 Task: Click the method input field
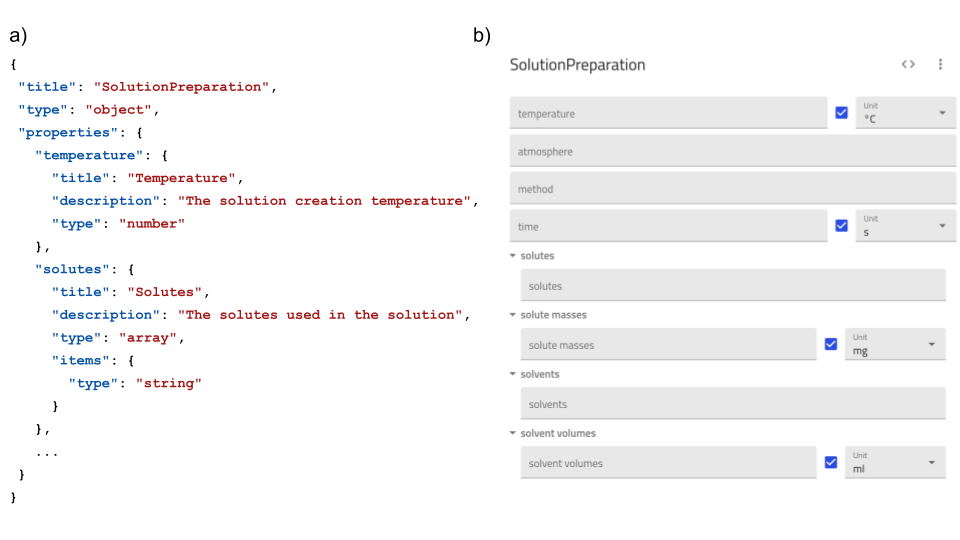point(732,189)
